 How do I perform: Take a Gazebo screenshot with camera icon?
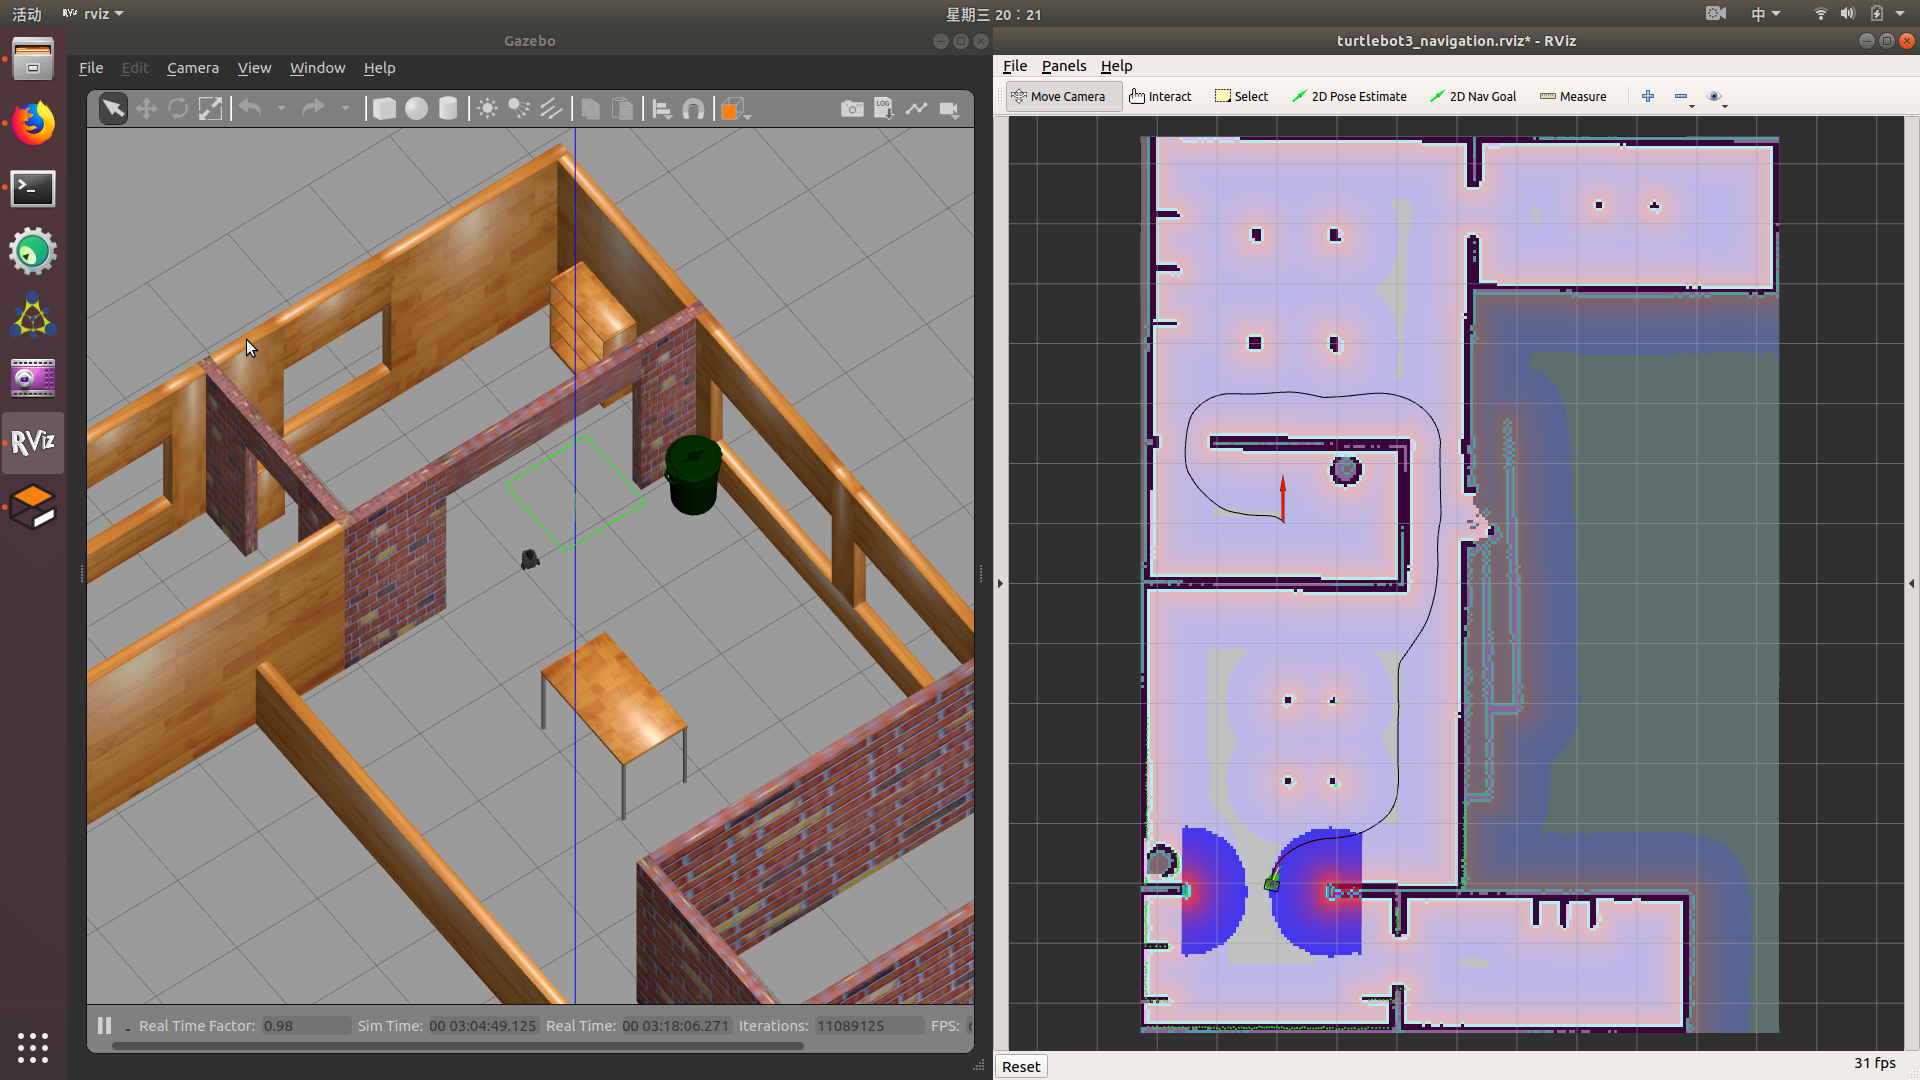pyautogui.click(x=852, y=109)
